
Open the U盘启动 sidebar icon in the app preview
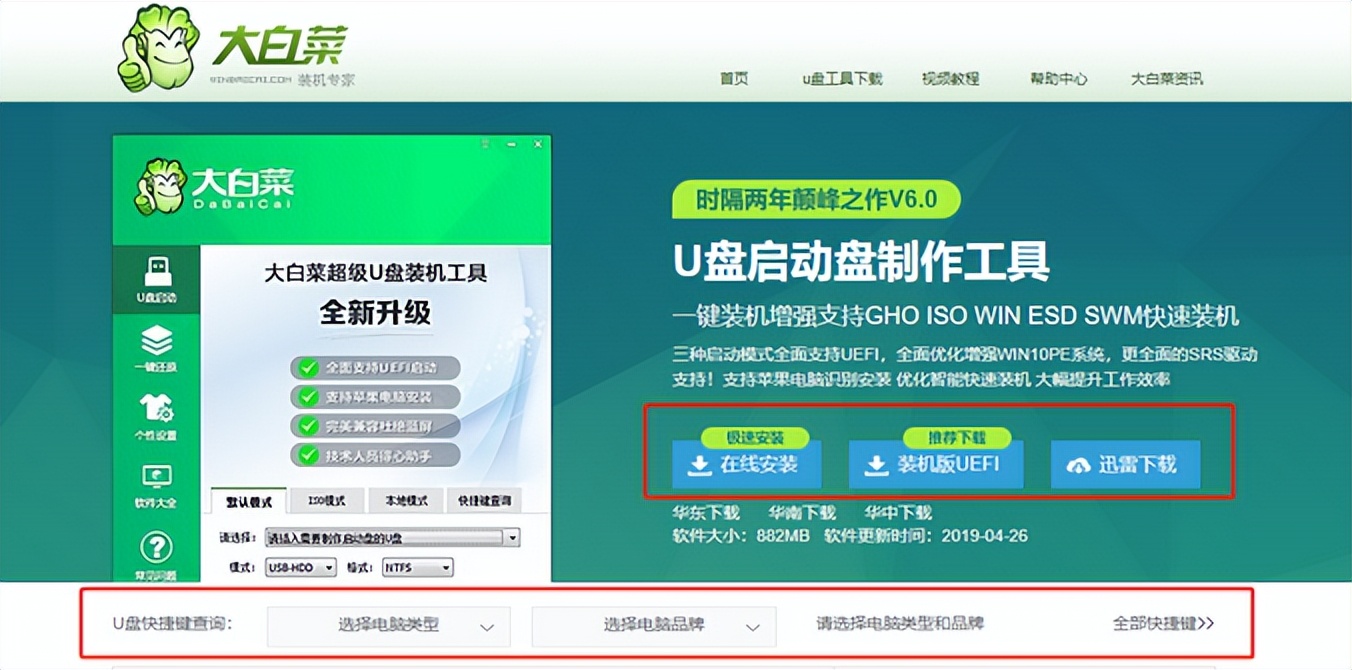coord(157,281)
